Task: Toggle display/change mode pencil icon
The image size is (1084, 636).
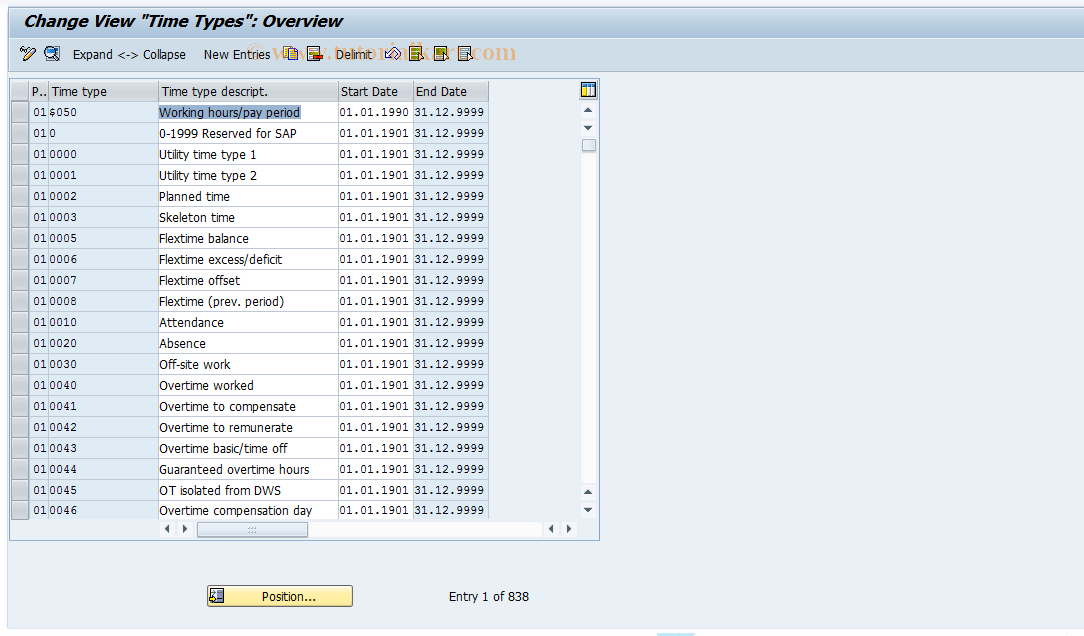Action: (28, 54)
